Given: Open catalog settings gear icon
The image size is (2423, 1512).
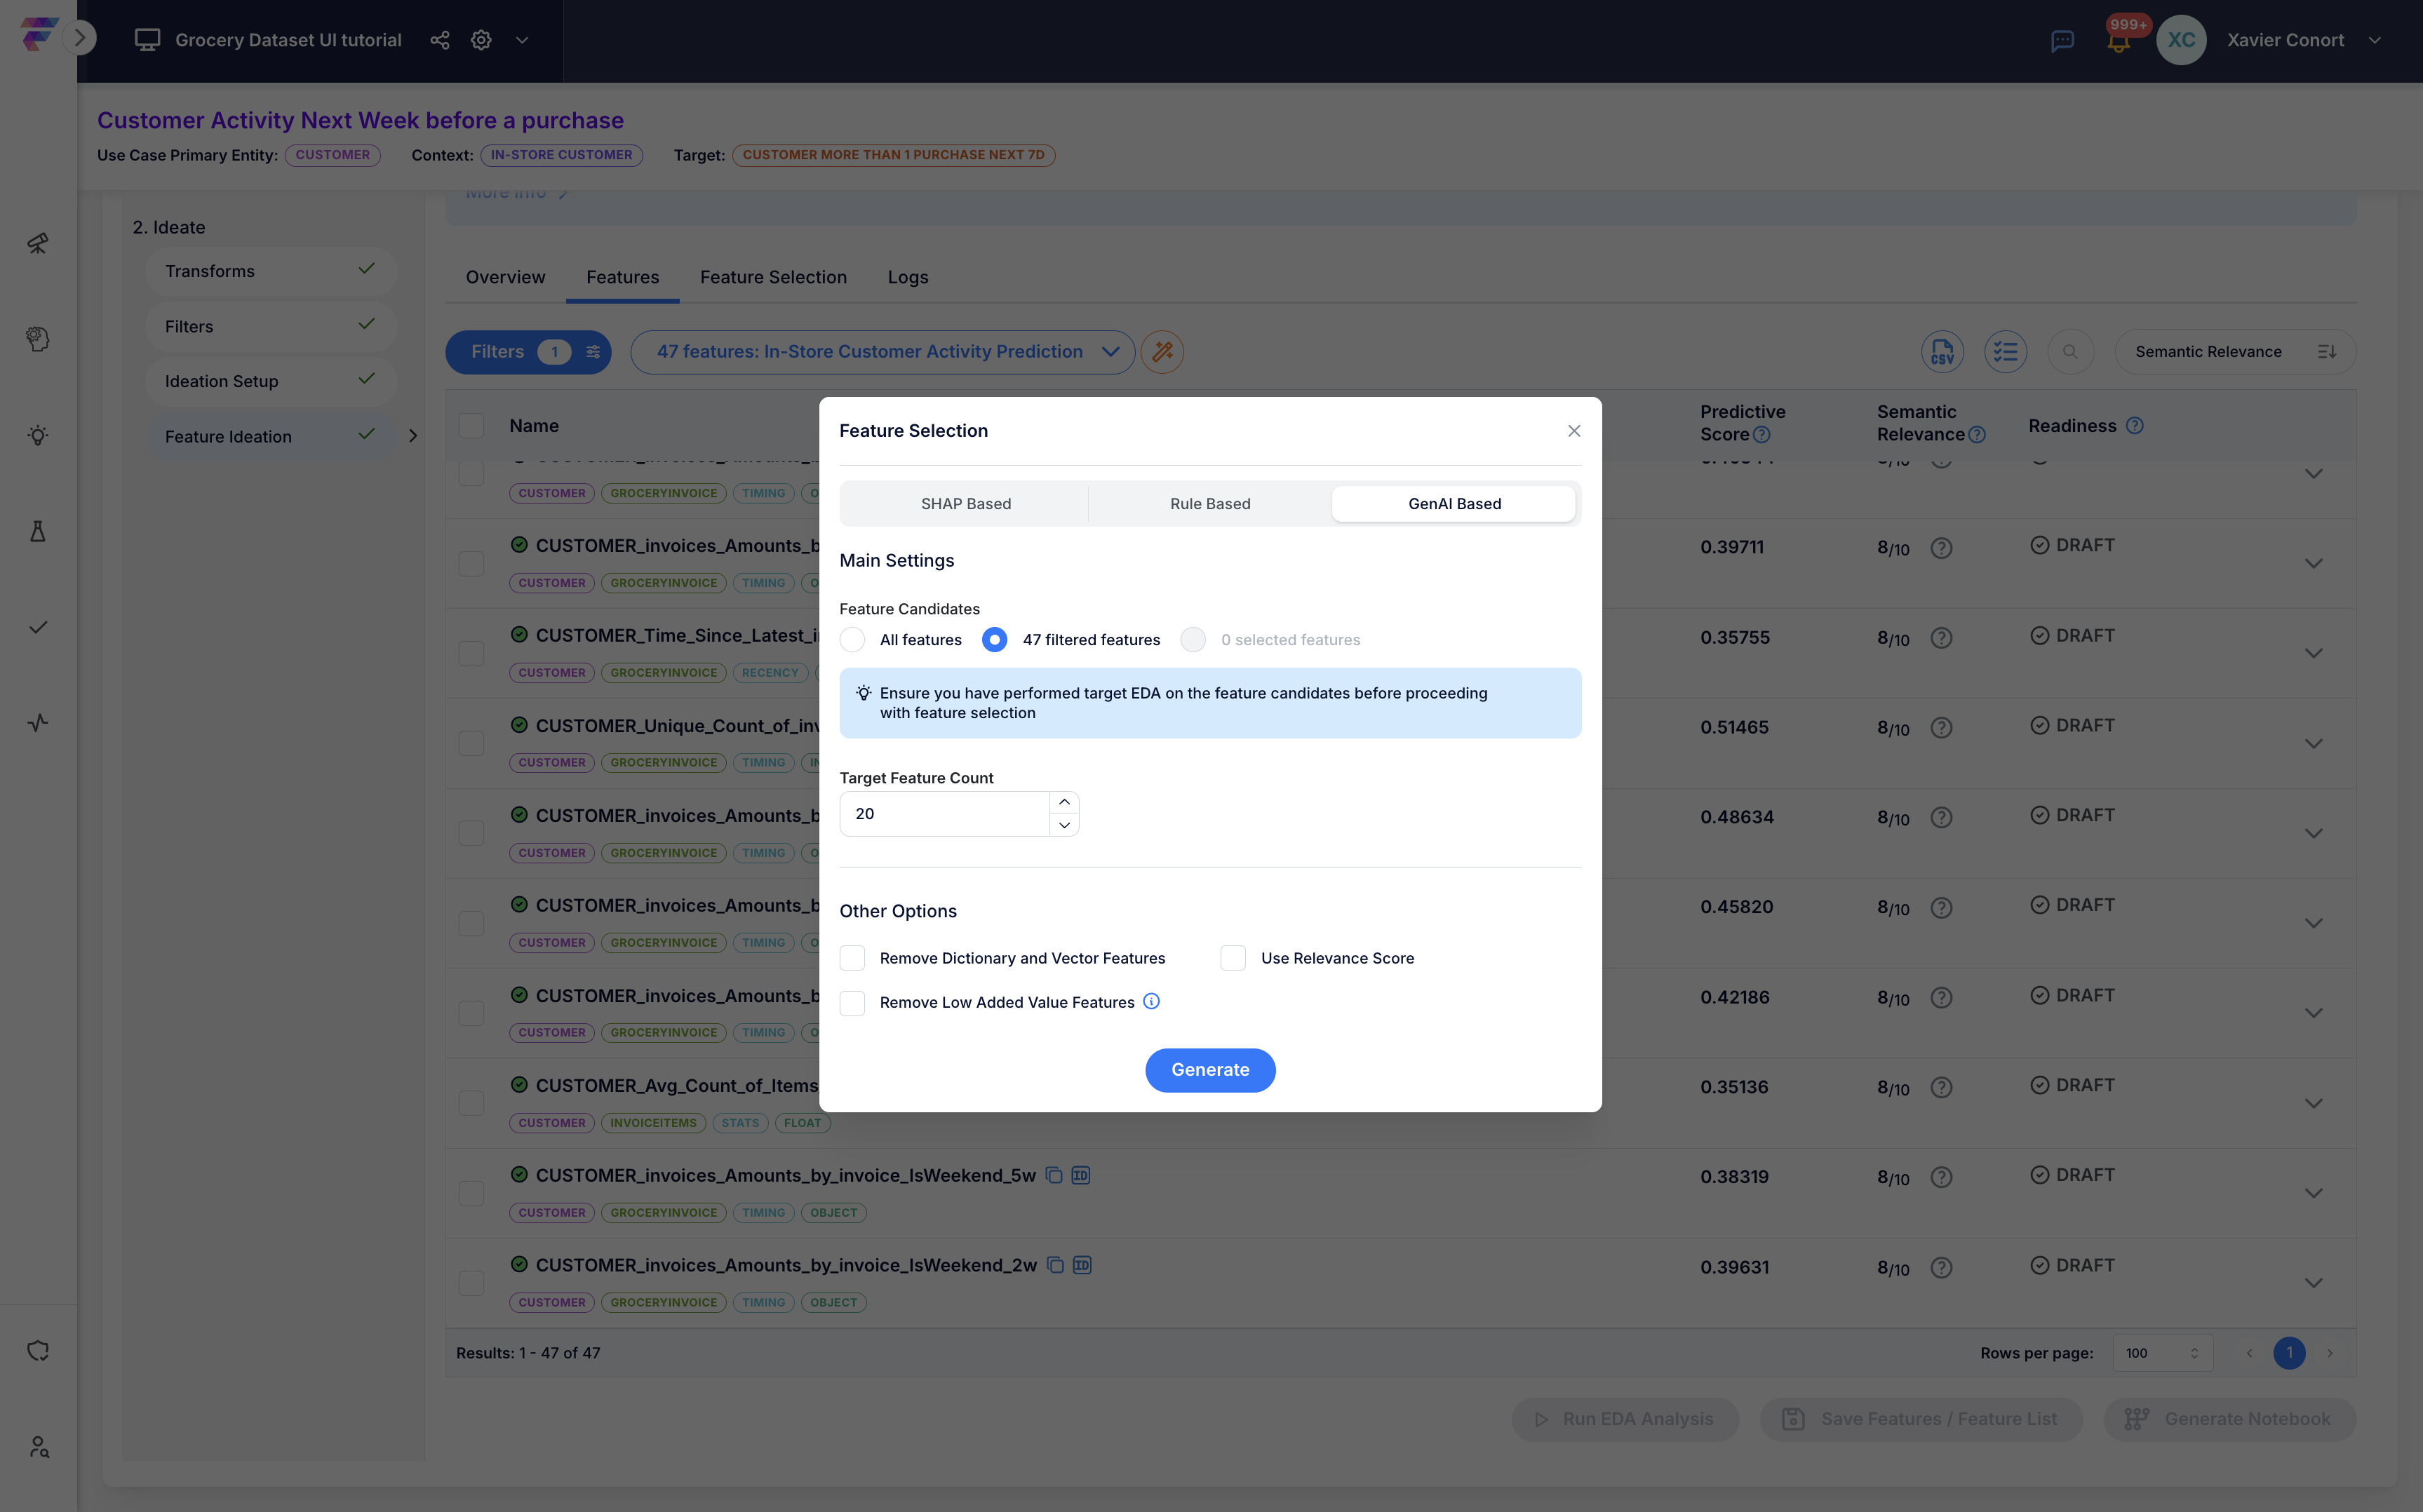Looking at the screenshot, I should coord(481,40).
